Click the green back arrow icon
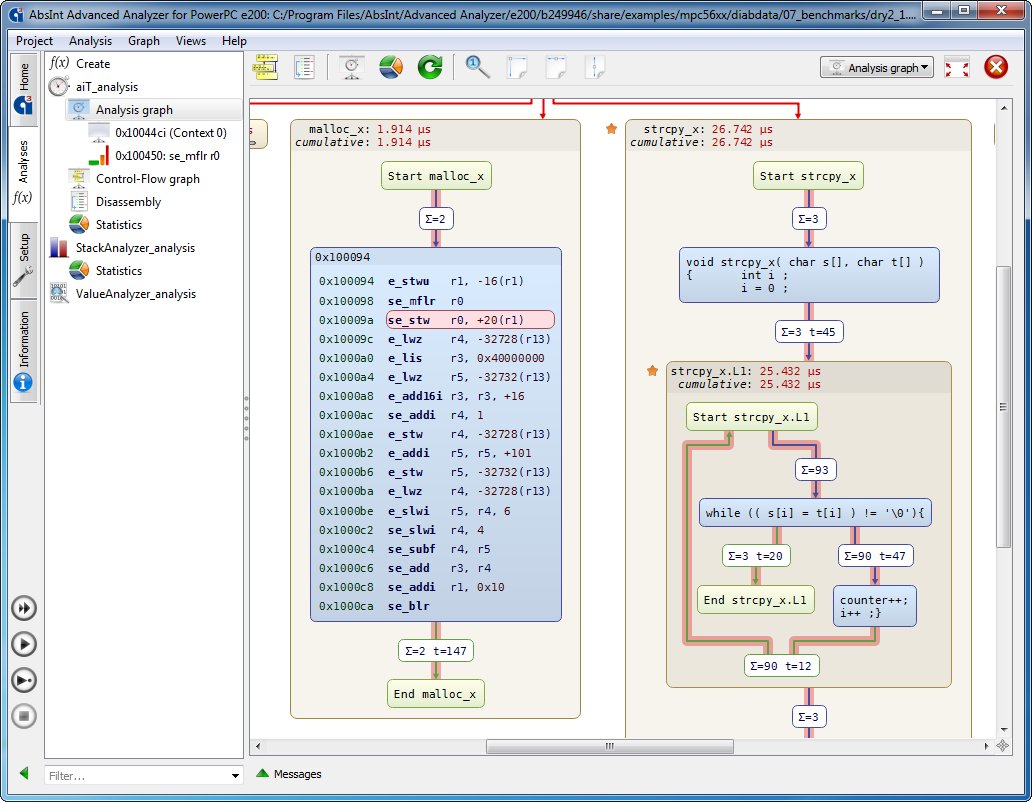Screen dimensions: 1032x802 click(x=24, y=773)
